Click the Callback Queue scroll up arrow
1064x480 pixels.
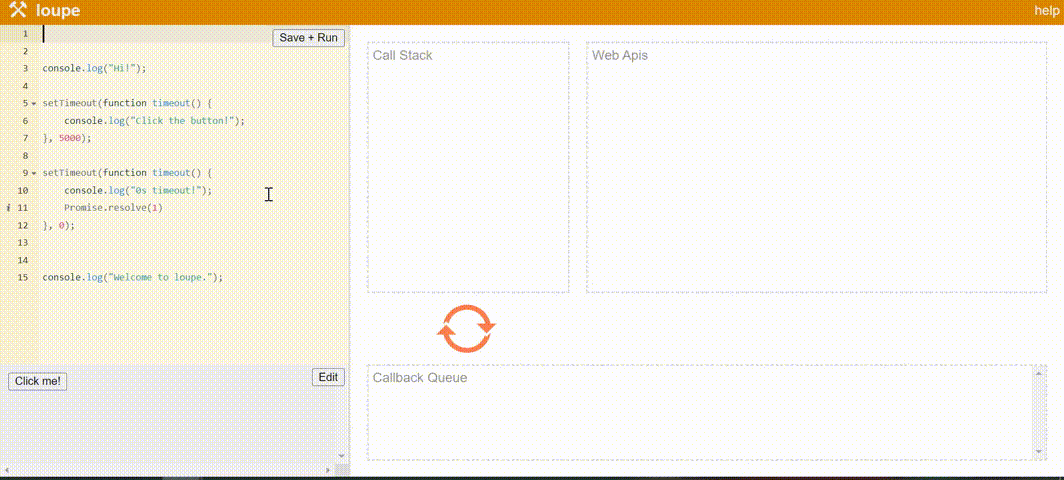[1038, 371]
